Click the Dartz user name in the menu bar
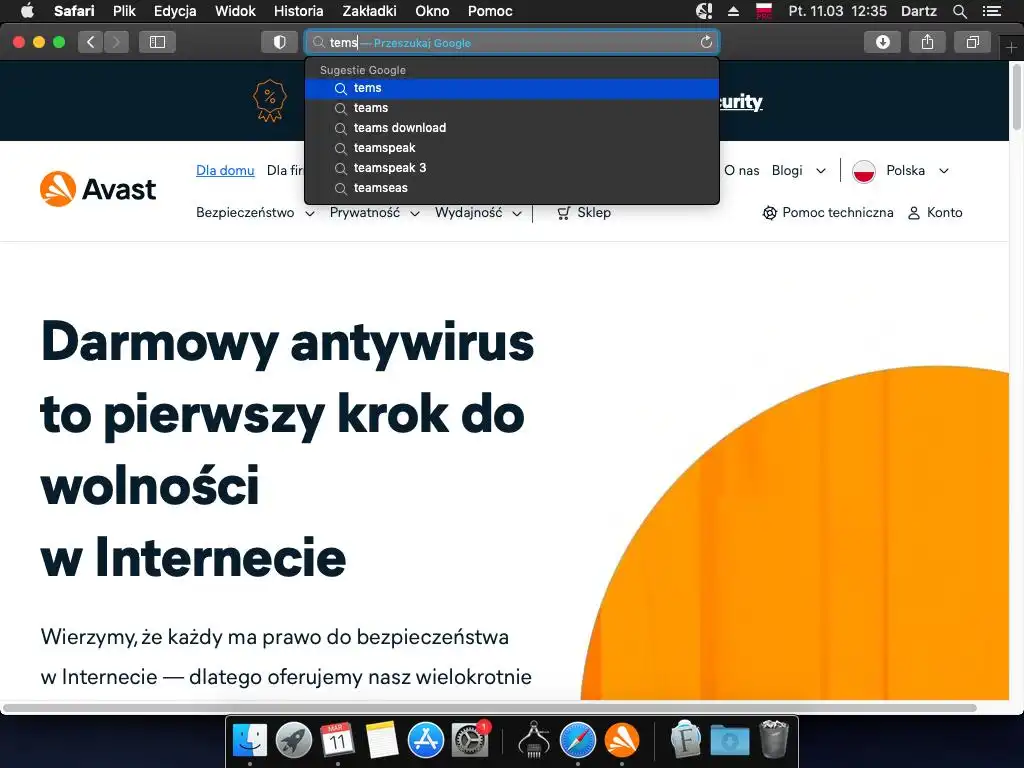This screenshot has width=1024, height=768. pos(919,10)
